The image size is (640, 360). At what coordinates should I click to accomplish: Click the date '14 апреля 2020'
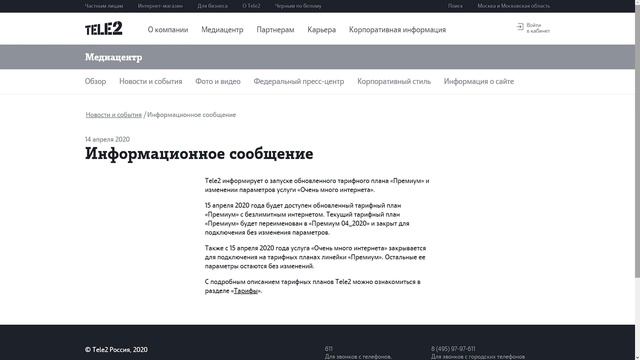[107, 139]
